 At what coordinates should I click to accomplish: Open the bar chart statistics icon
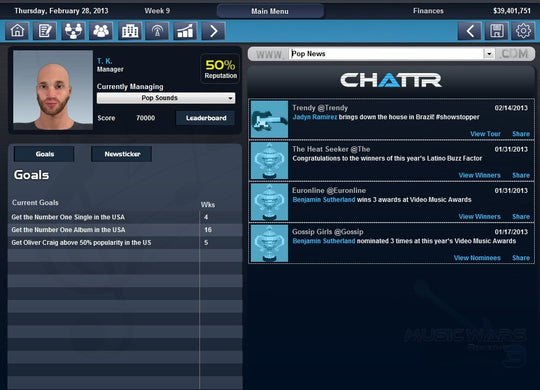tap(185, 31)
